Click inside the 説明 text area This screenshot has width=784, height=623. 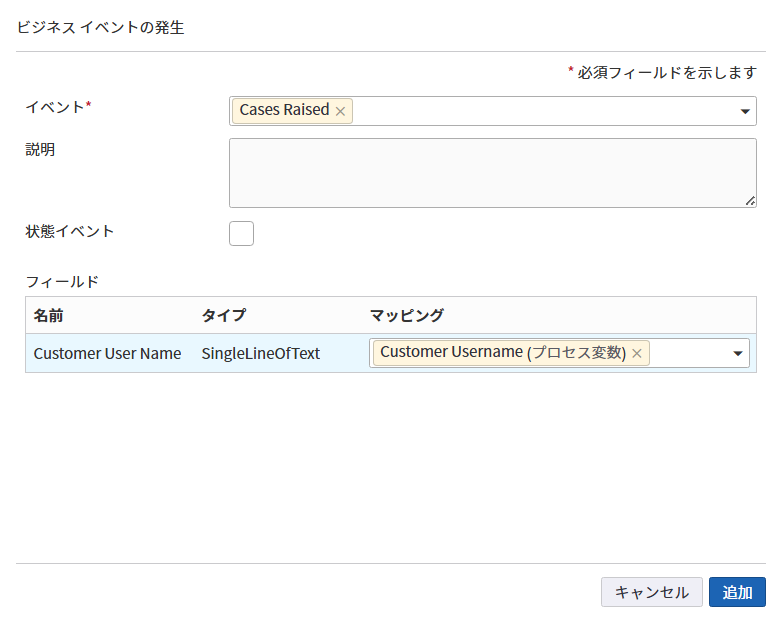492,173
